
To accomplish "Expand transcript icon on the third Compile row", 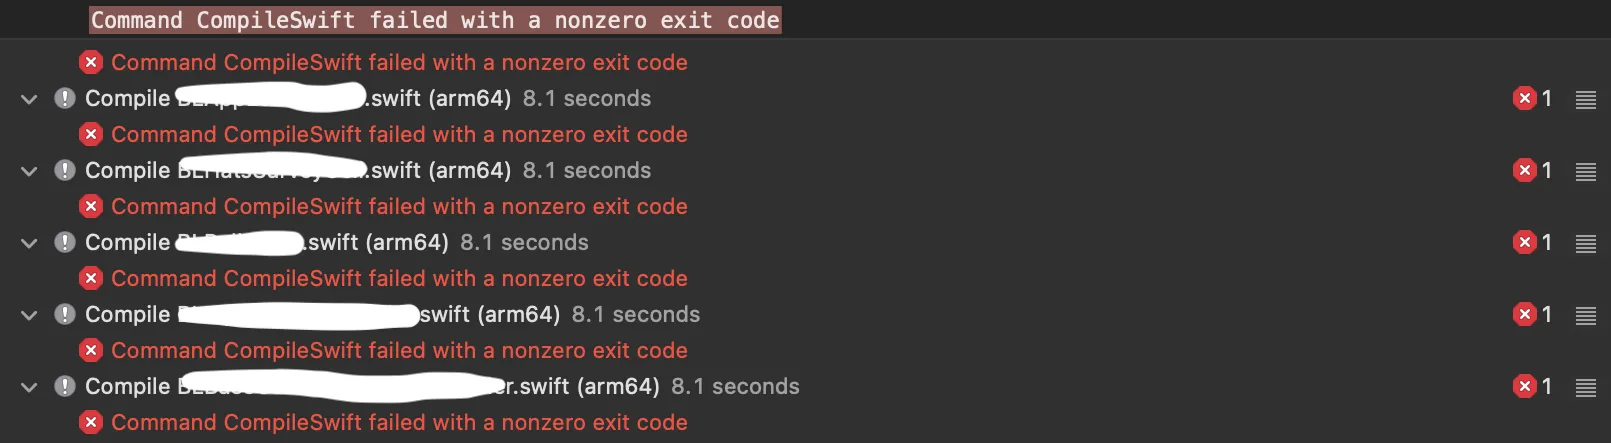I will coord(1586,243).
